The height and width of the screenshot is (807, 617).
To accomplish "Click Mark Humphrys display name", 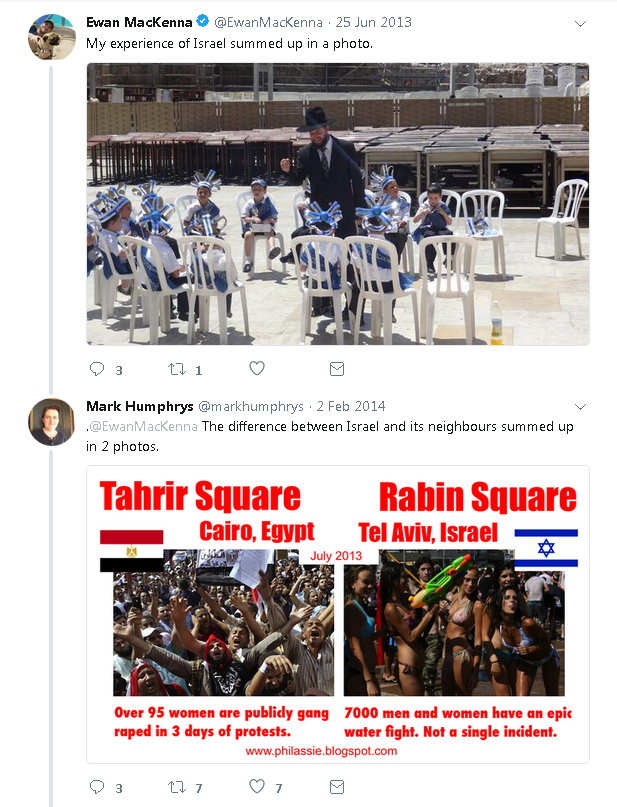I will tap(139, 406).
